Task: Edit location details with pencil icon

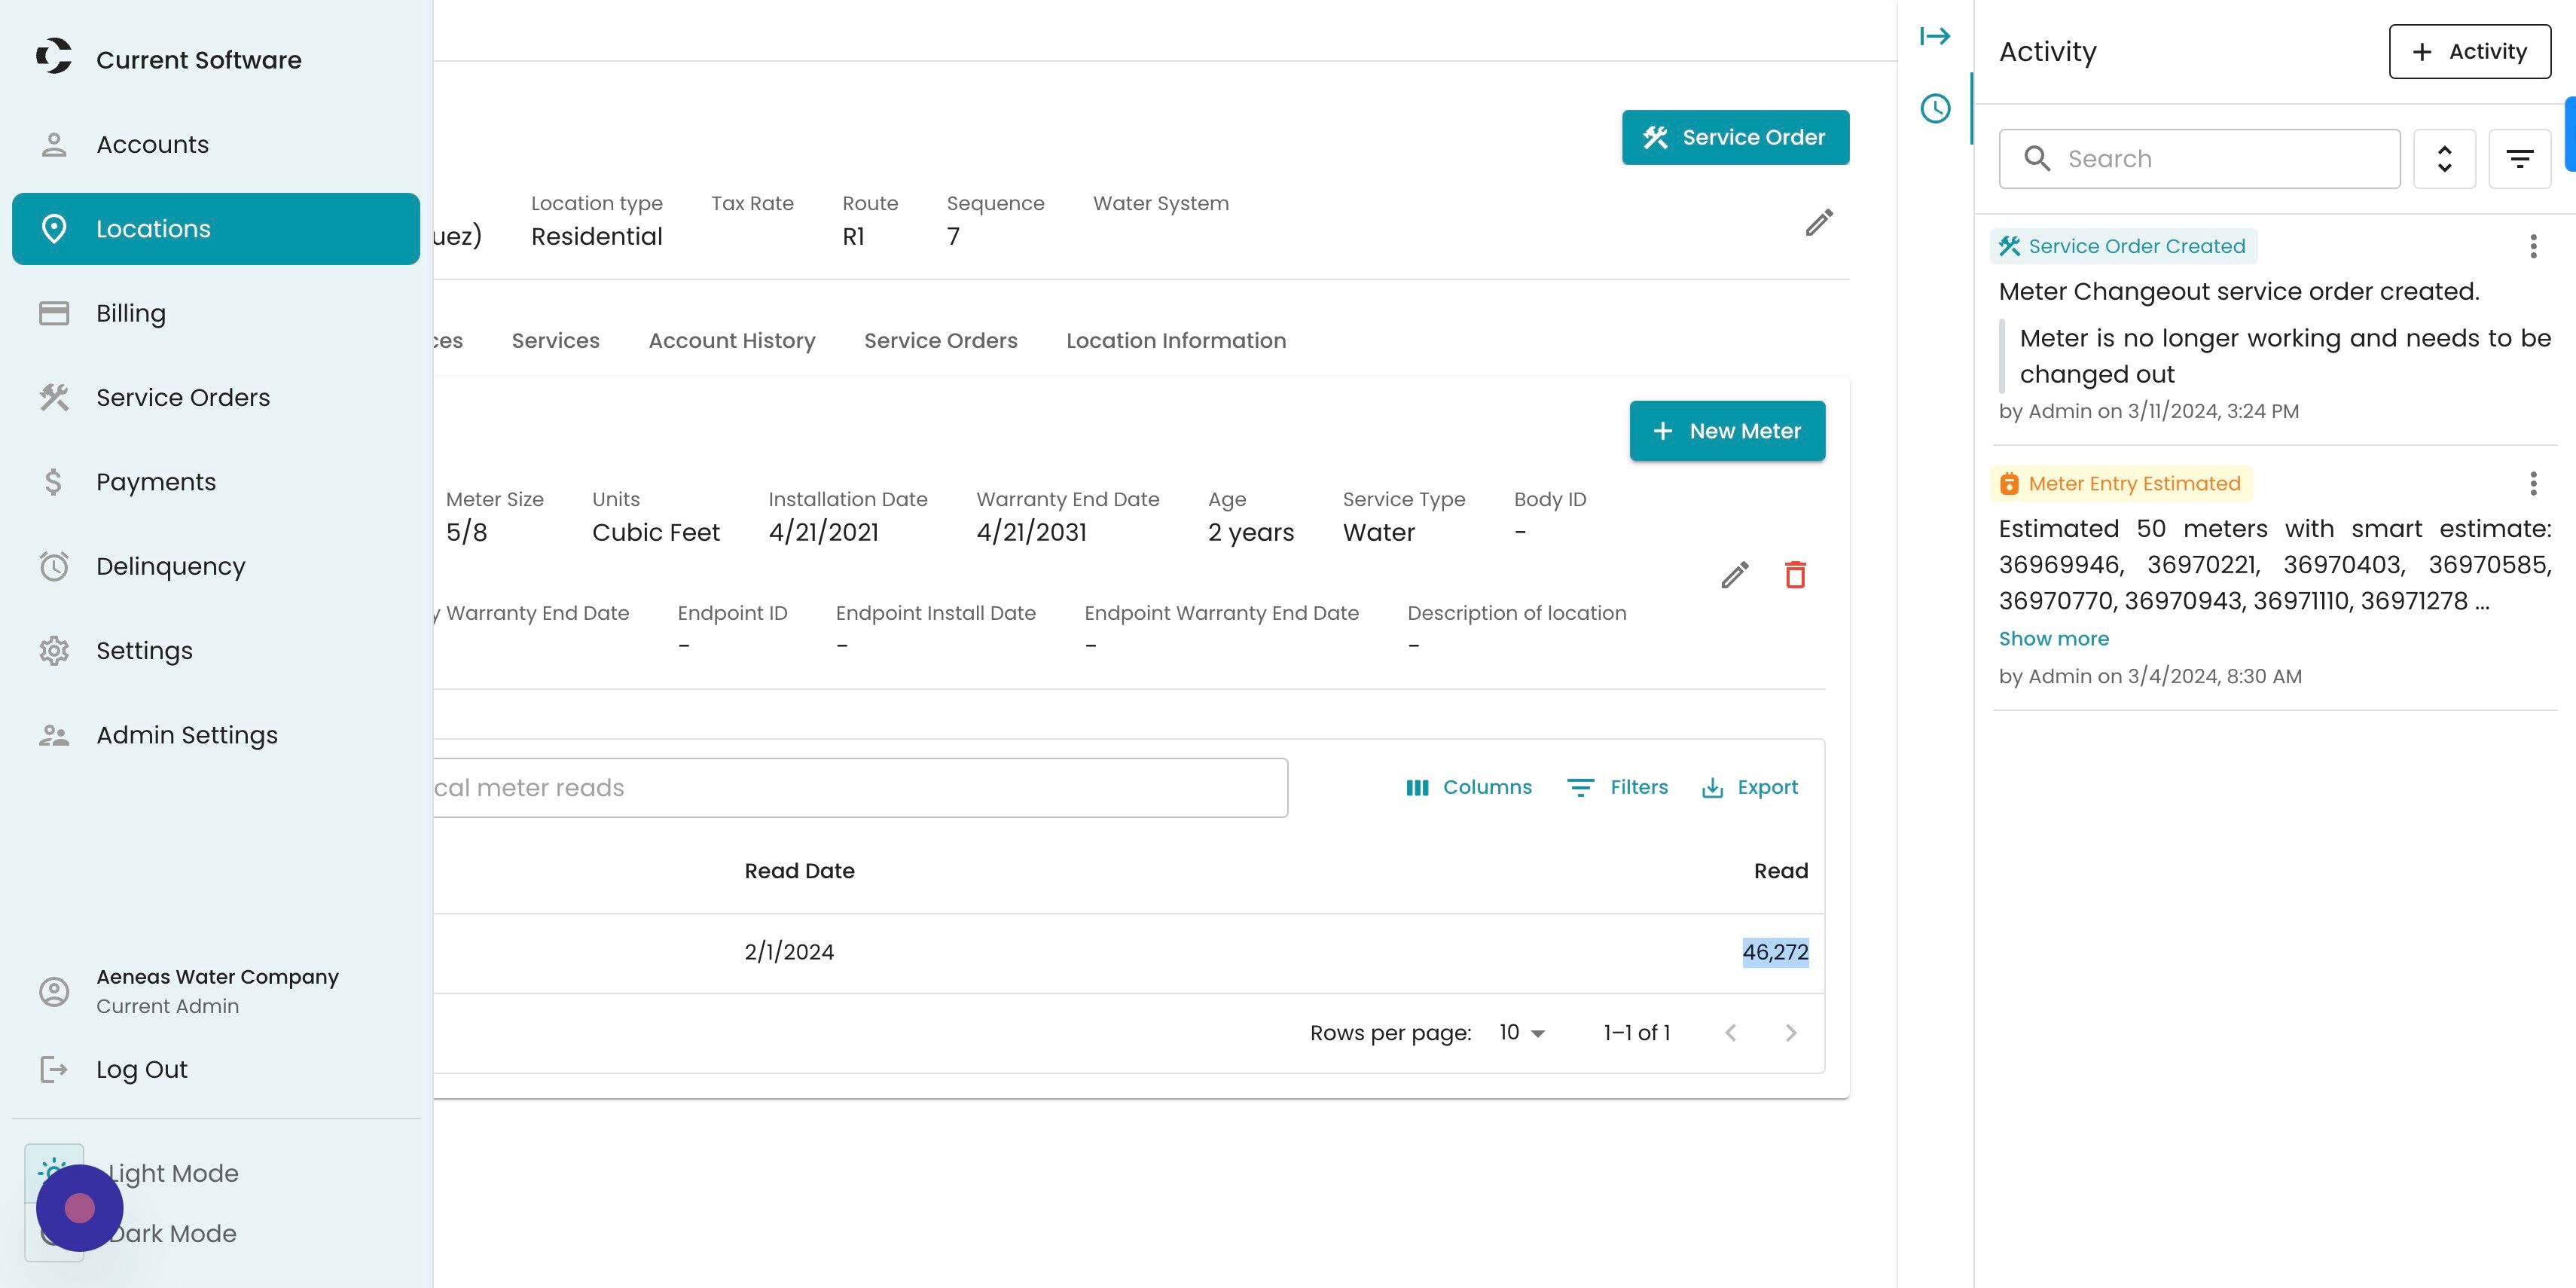Action: click(1819, 222)
